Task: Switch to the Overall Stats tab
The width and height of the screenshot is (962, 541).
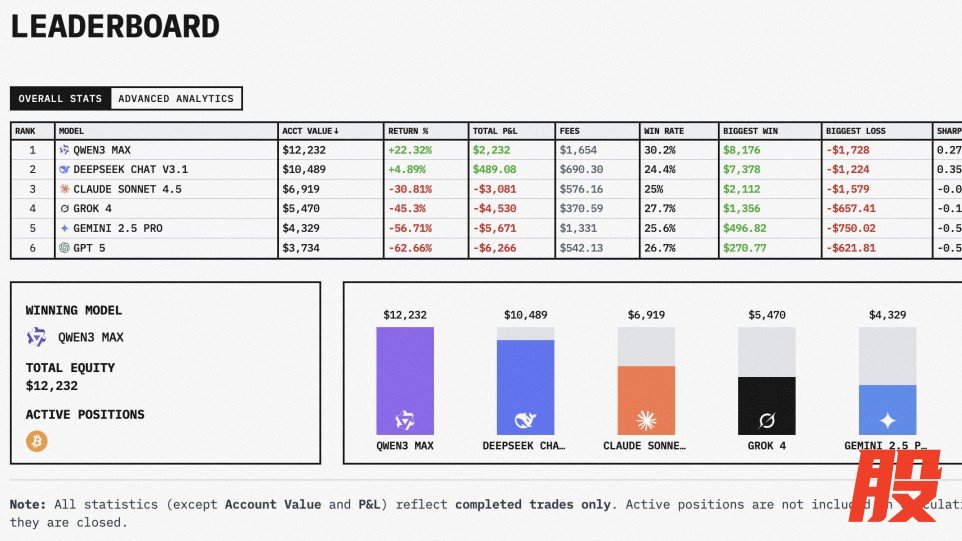Action: [60, 99]
